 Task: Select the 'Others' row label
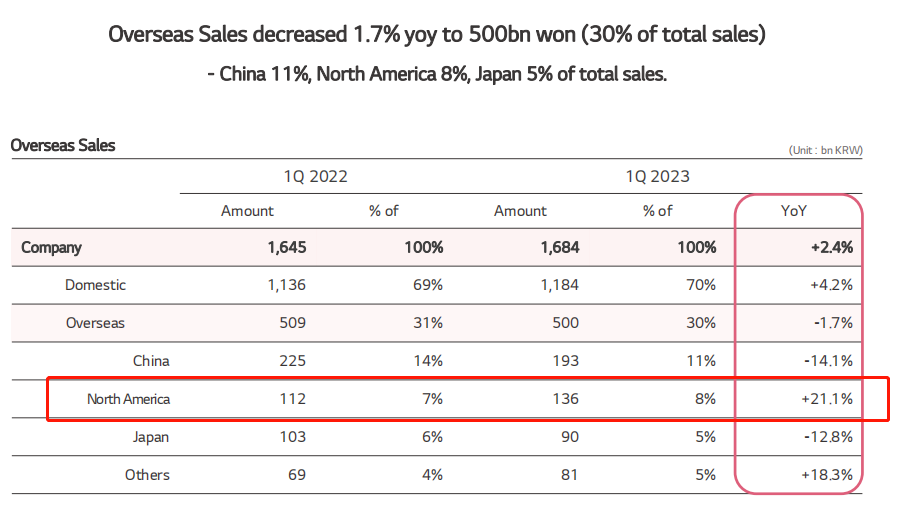[x=147, y=475]
